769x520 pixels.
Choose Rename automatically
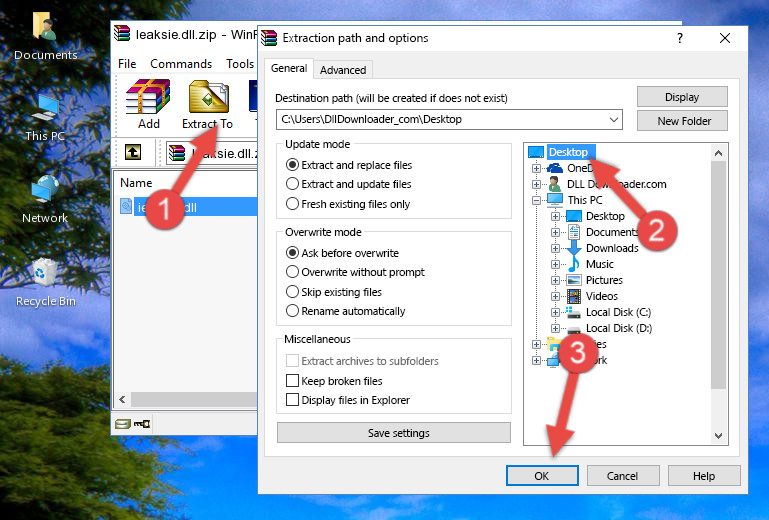(x=345, y=311)
